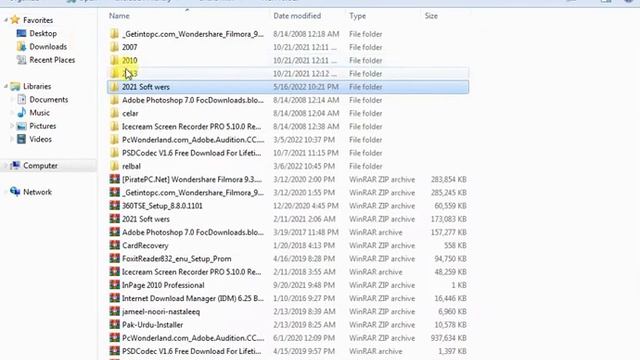The height and width of the screenshot is (360, 640).
Task: Click the WinRAR icon of [PiratePC.Net] Wondershare Filmora
Action: [115, 179]
